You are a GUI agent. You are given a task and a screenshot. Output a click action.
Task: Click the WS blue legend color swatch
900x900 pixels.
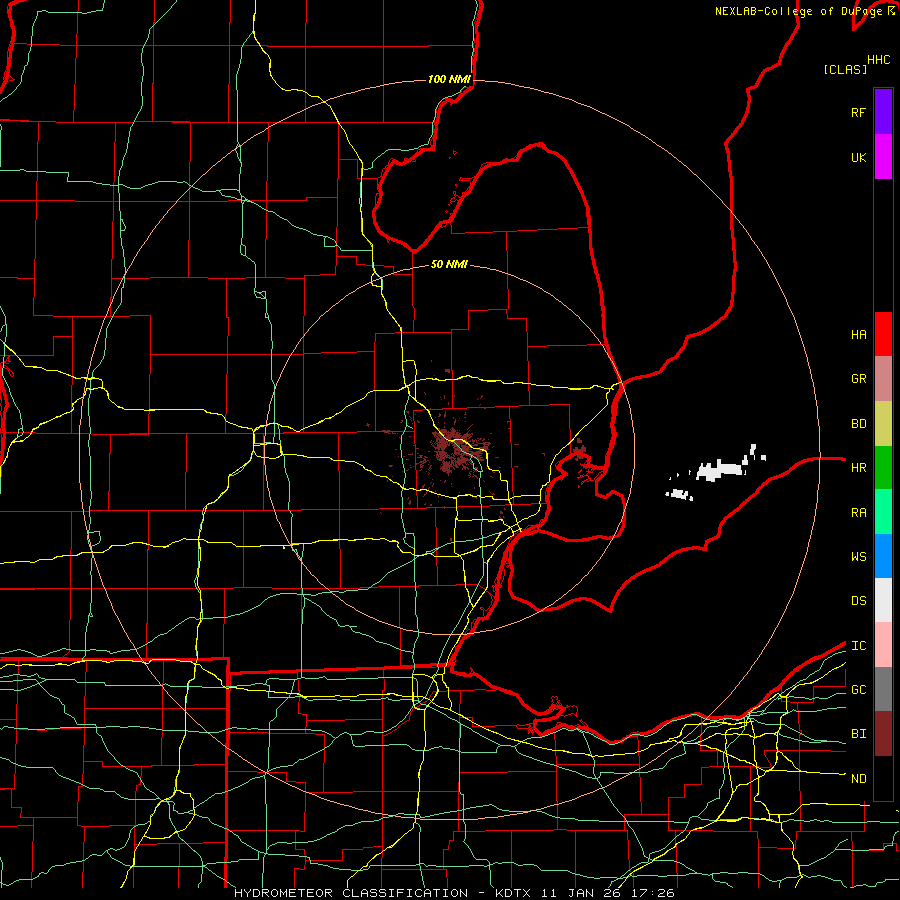[883, 556]
